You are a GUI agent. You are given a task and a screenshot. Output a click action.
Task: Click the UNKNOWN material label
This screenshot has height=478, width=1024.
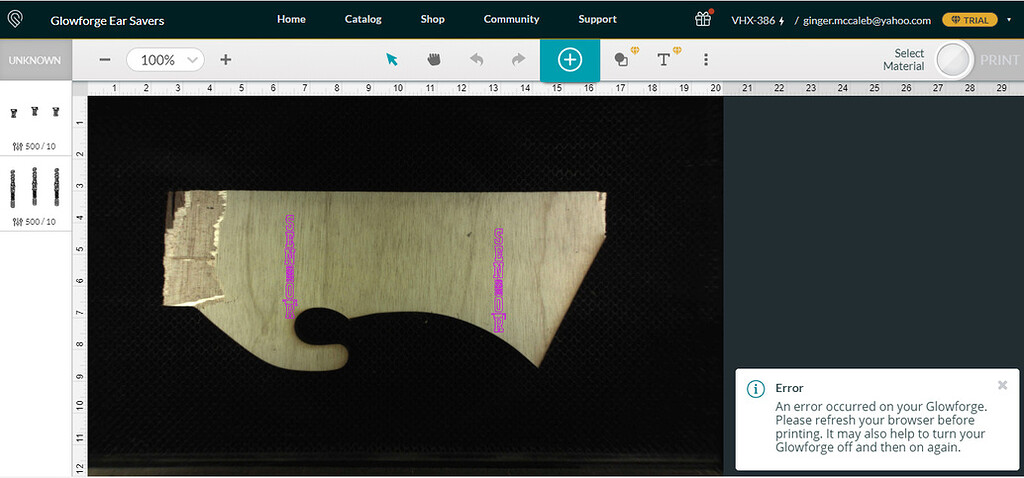click(35, 60)
